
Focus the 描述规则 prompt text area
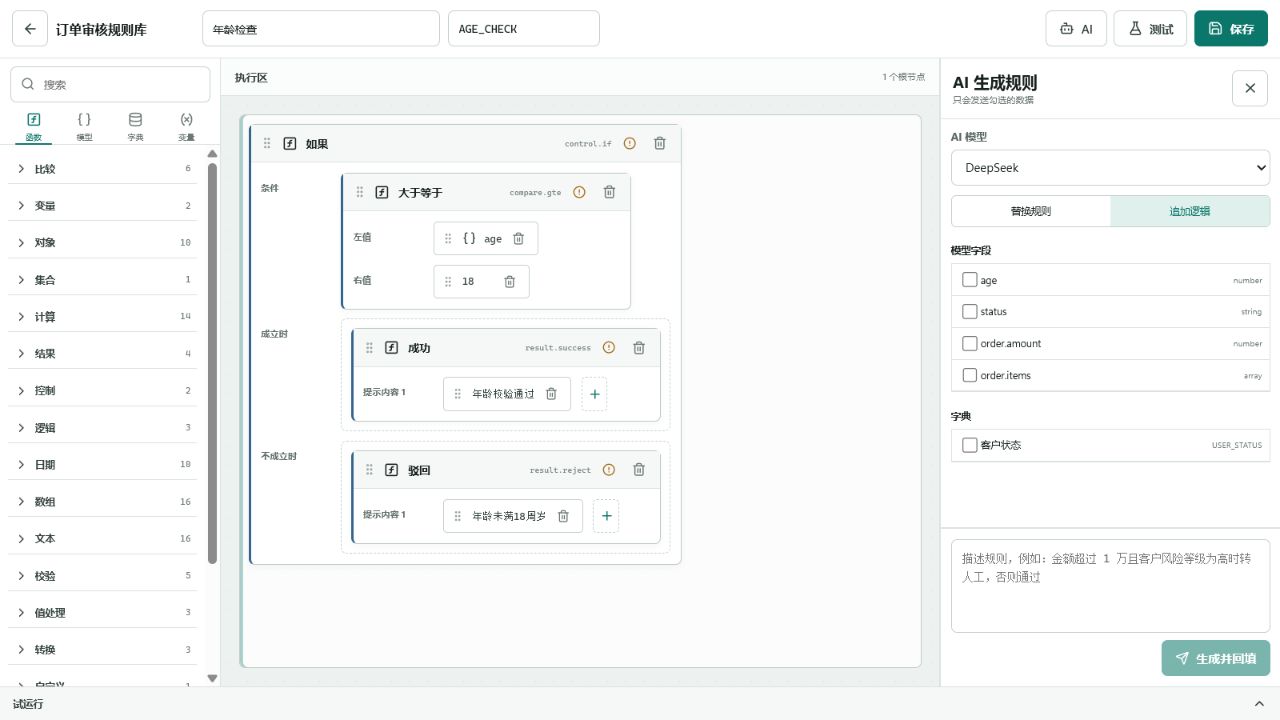(x=1110, y=586)
